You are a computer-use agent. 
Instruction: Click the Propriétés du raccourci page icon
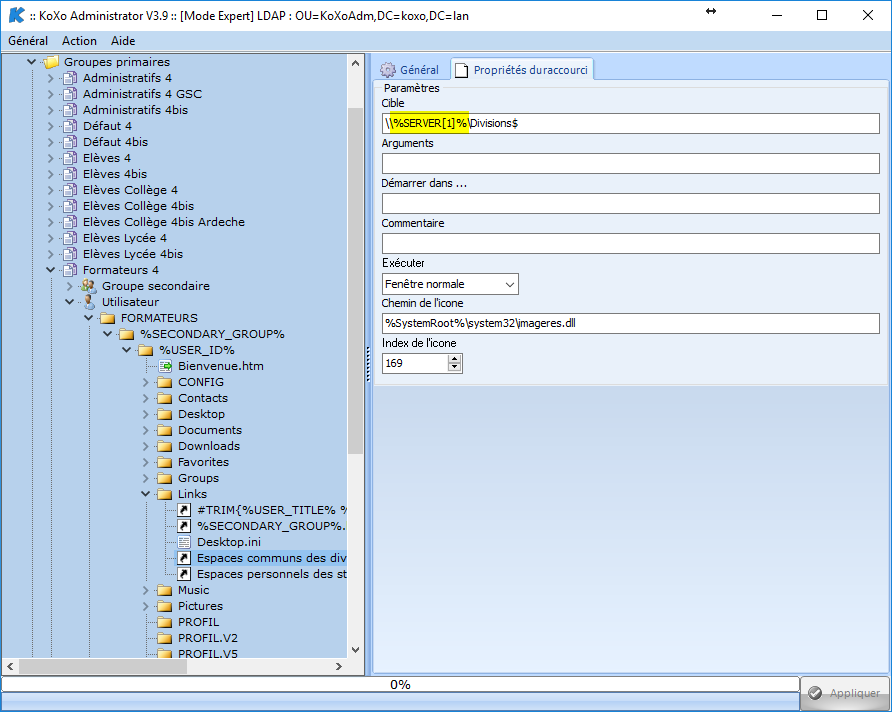tap(461, 70)
